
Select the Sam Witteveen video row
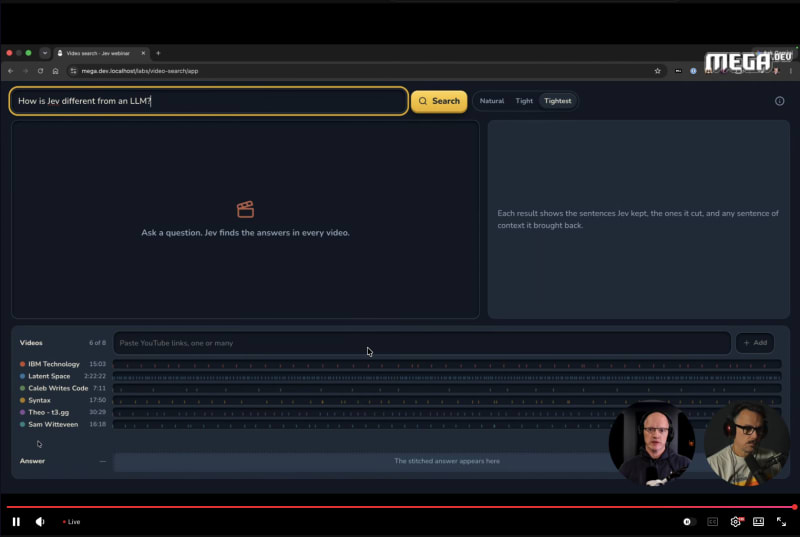(x=62, y=424)
